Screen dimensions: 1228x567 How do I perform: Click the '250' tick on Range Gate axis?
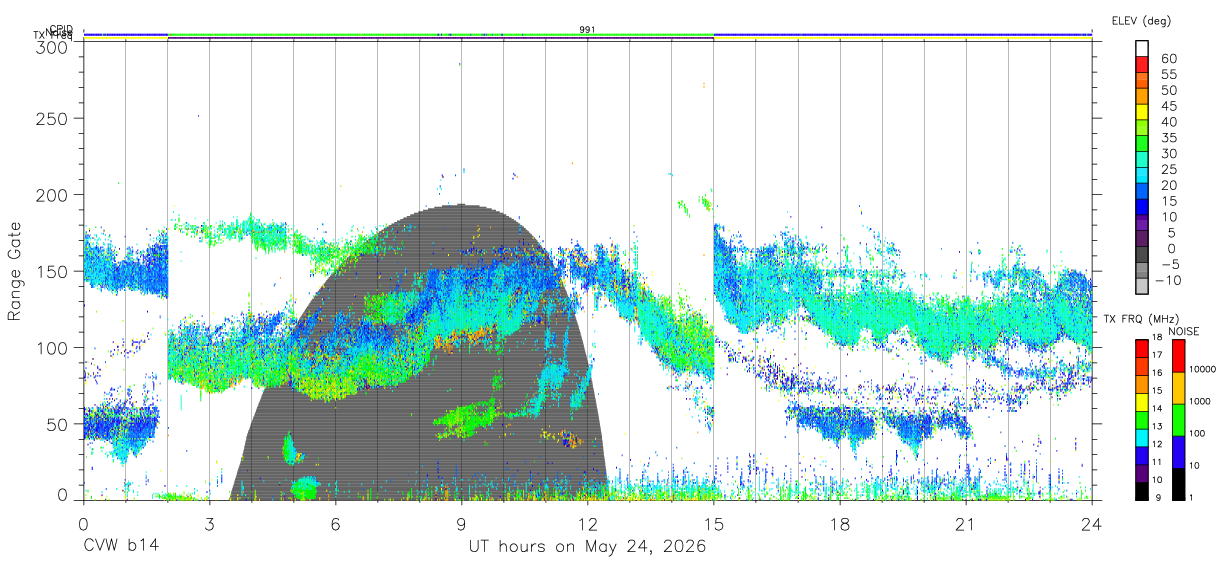[52, 118]
